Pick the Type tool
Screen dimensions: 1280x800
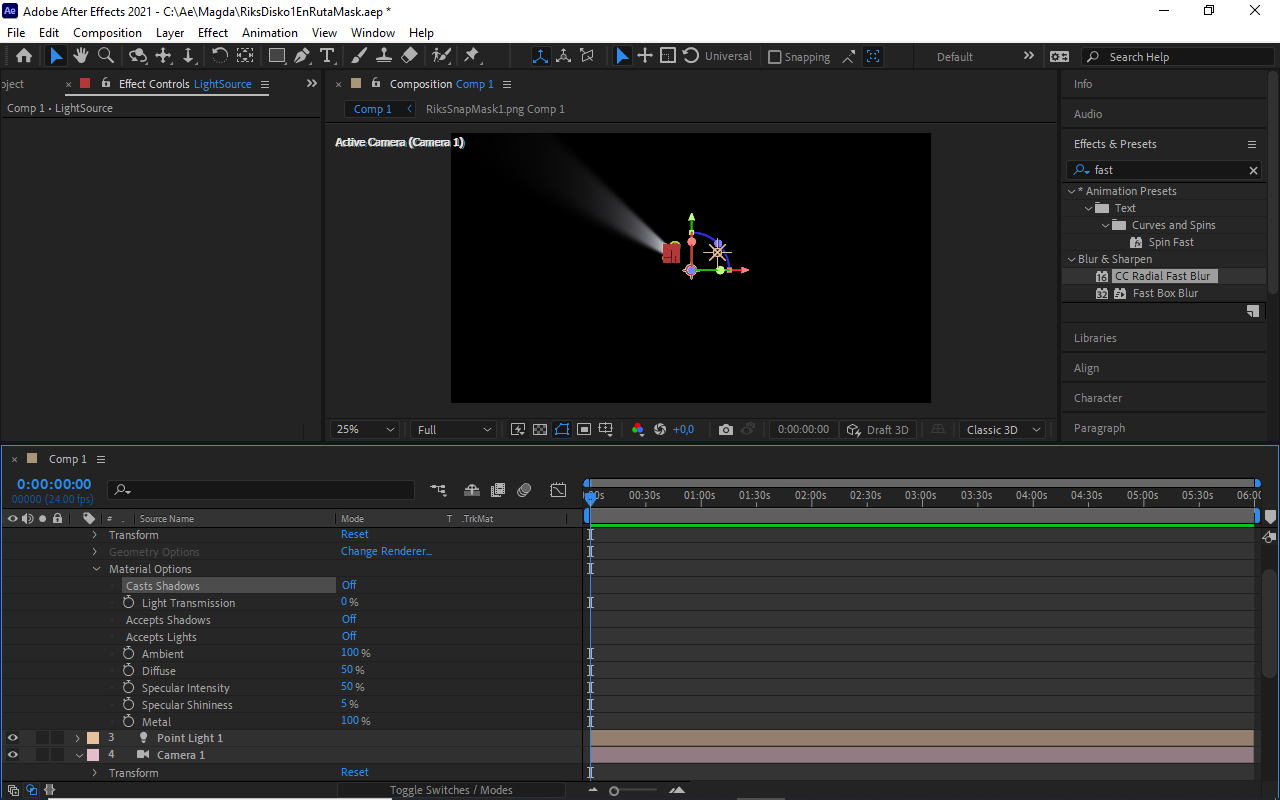326,56
